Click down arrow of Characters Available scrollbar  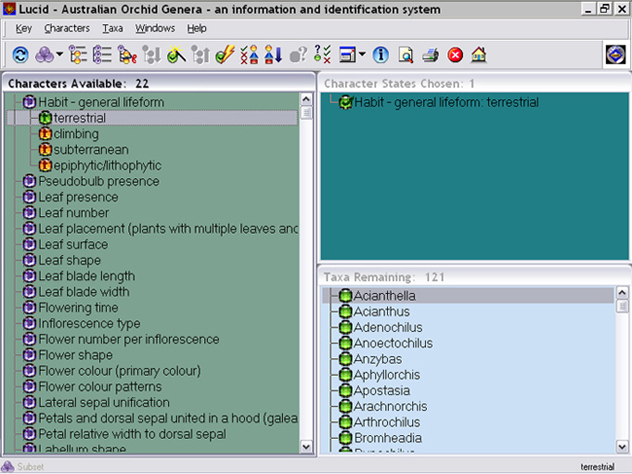306,446
